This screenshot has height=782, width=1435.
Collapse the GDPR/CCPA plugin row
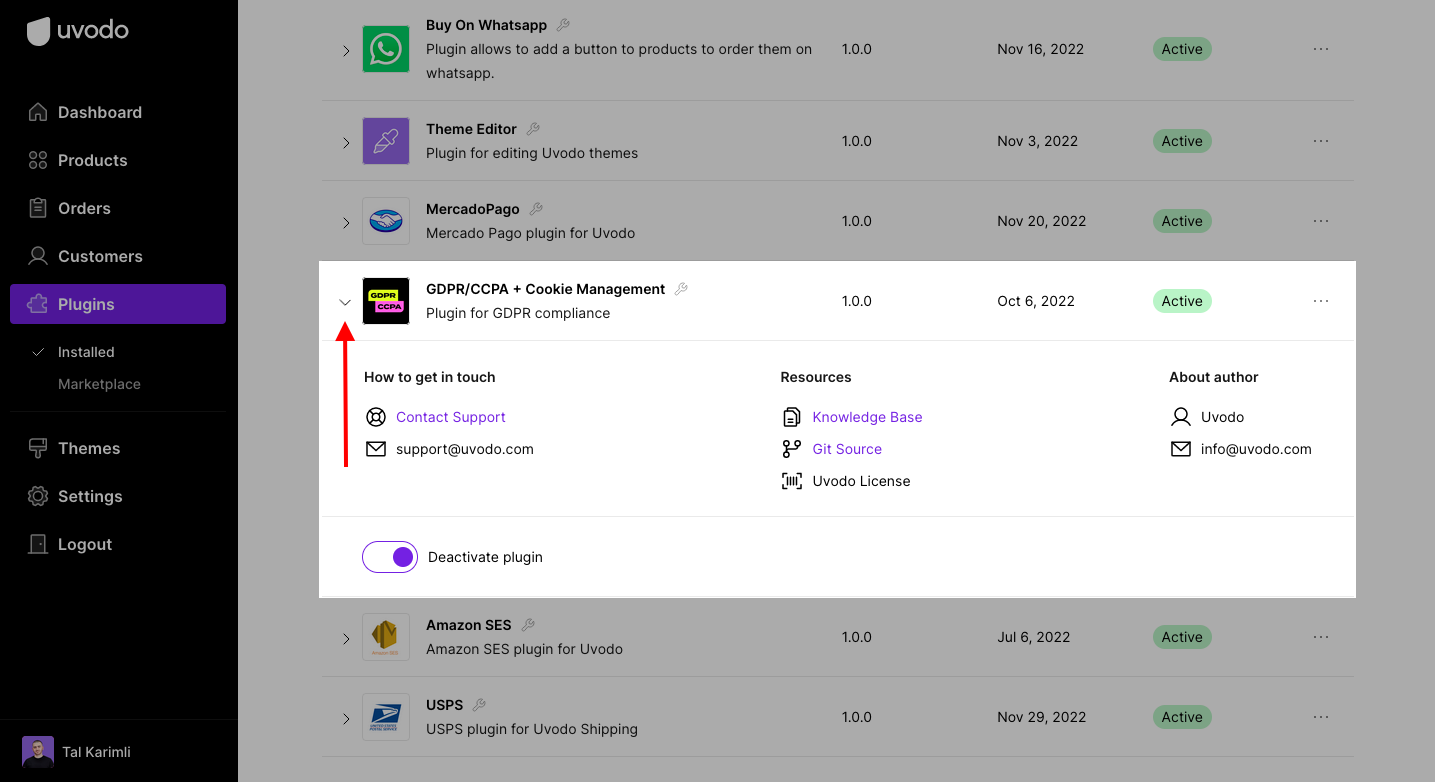point(345,302)
